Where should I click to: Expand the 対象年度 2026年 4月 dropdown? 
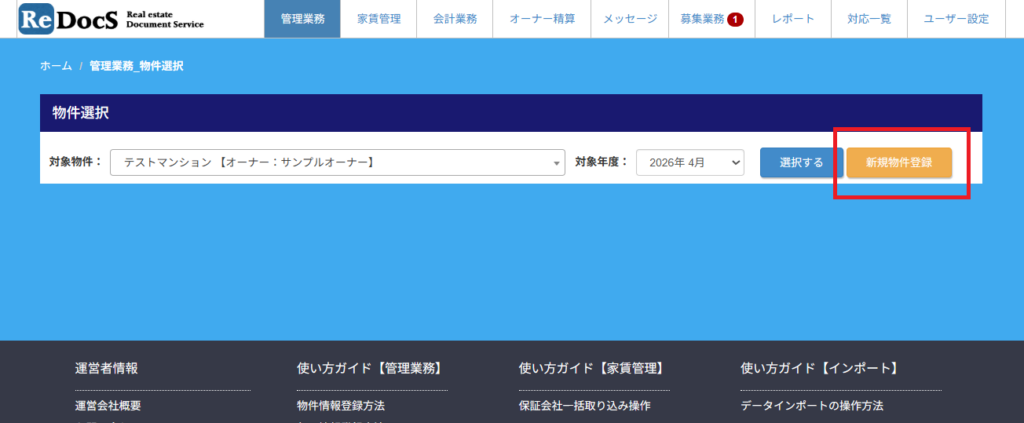point(690,163)
